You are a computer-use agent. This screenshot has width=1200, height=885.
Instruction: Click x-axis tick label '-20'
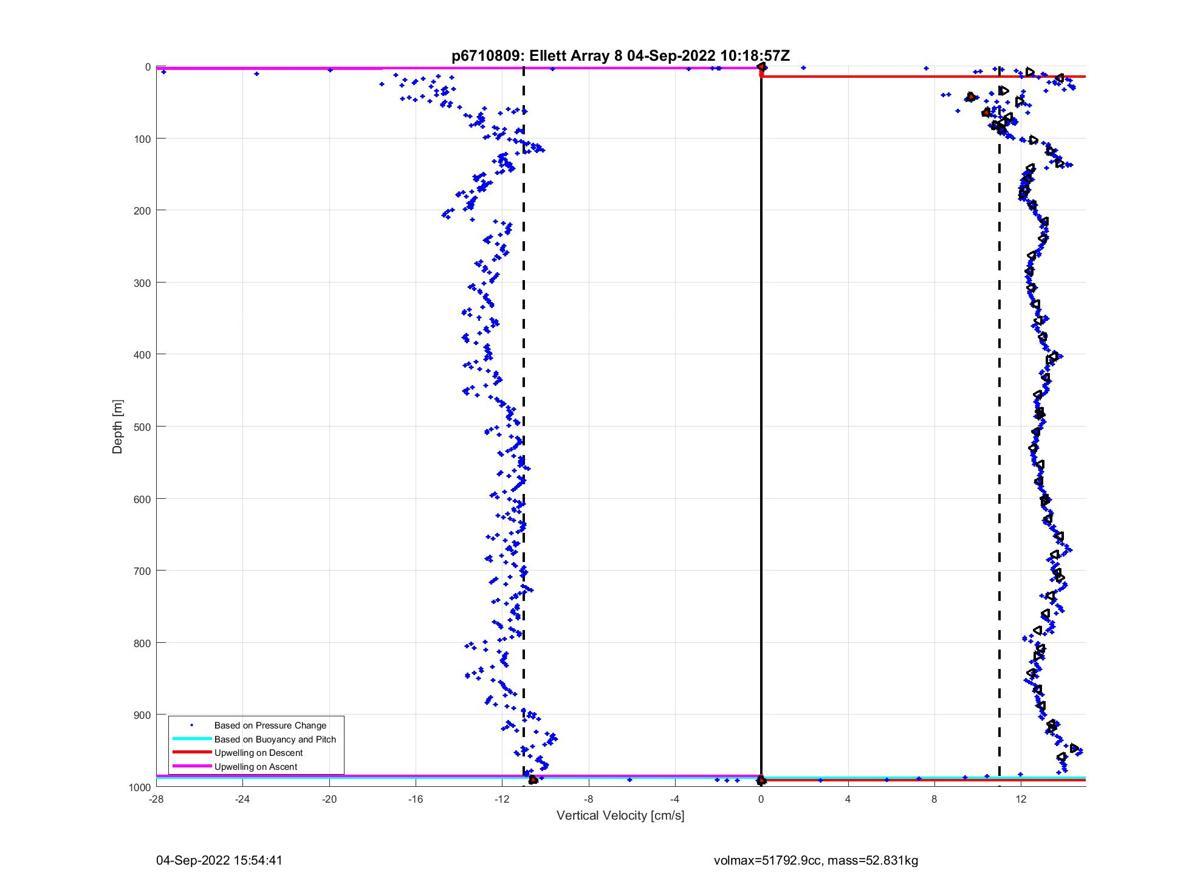329,798
